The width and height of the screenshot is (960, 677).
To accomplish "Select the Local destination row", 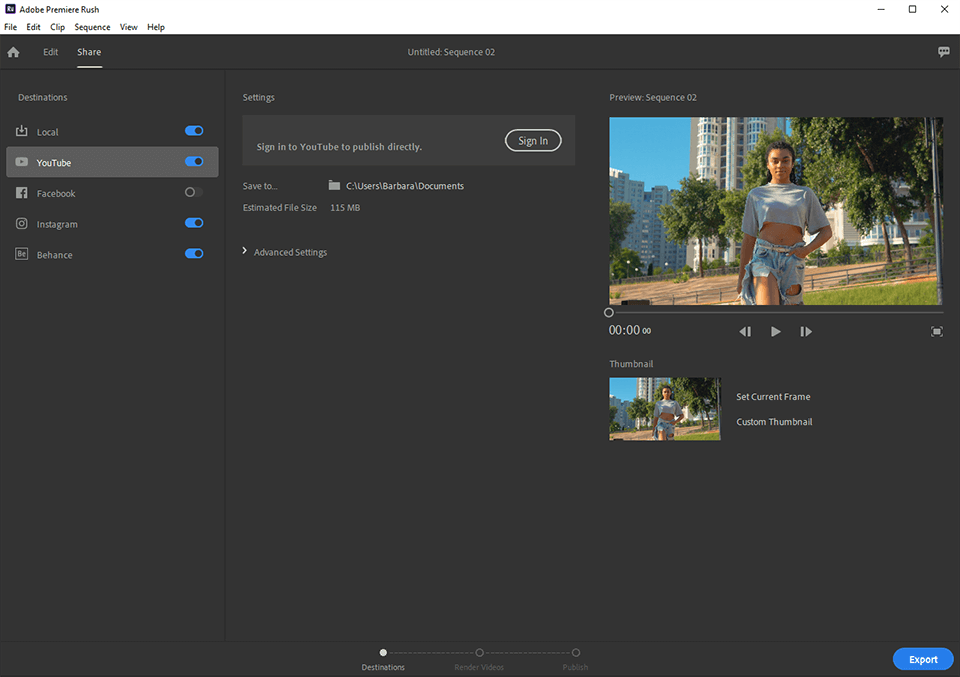I will tap(112, 131).
